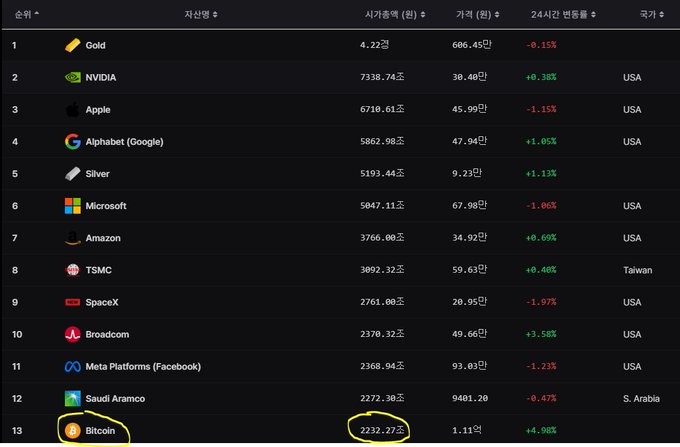This screenshot has width=680, height=447.
Task: Click the Saudi Aramco logo icon
Action: (x=72, y=398)
